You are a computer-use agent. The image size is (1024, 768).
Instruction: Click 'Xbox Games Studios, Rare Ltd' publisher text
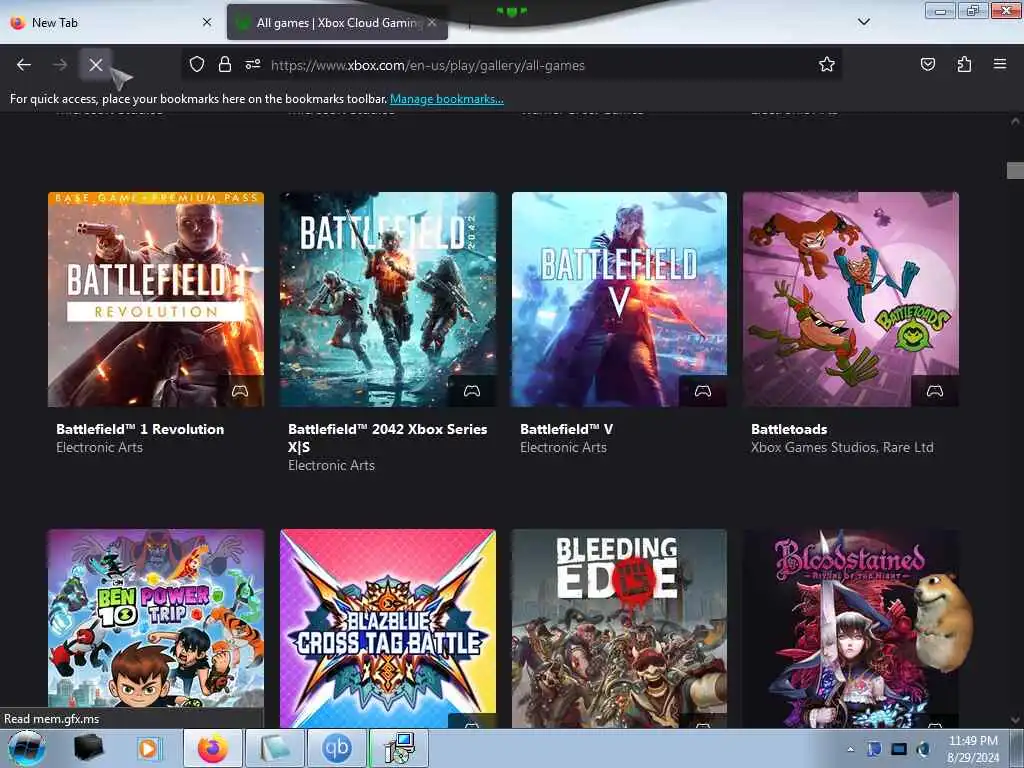click(842, 447)
